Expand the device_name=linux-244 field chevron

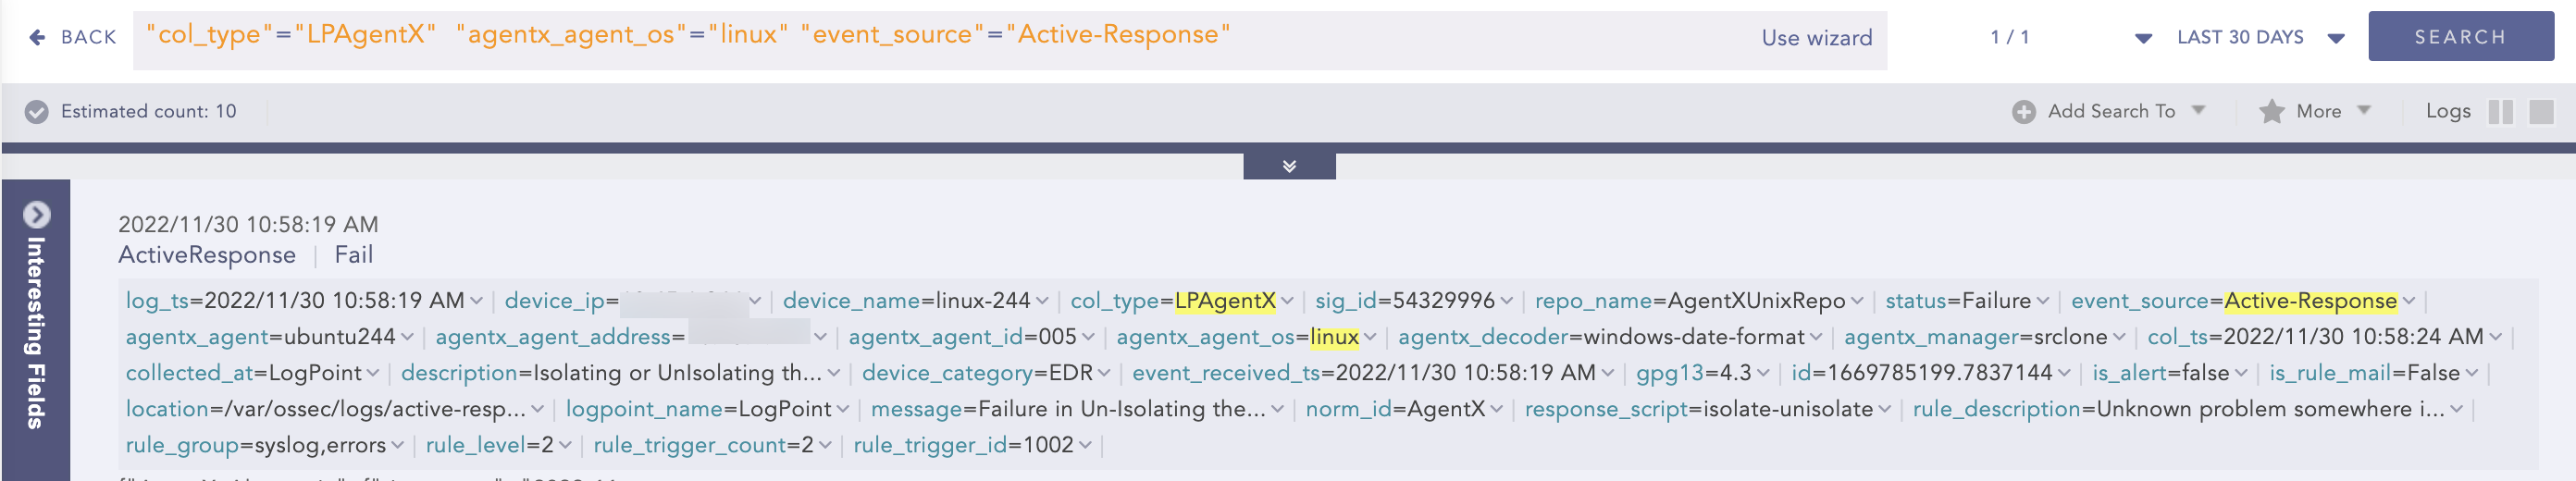(1042, 301)
